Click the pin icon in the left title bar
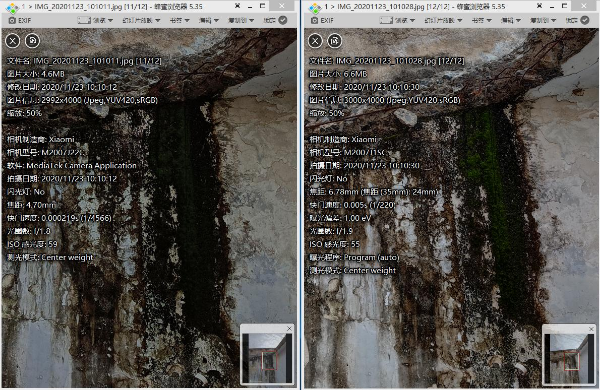600x390 pixels. click(237, 6)
